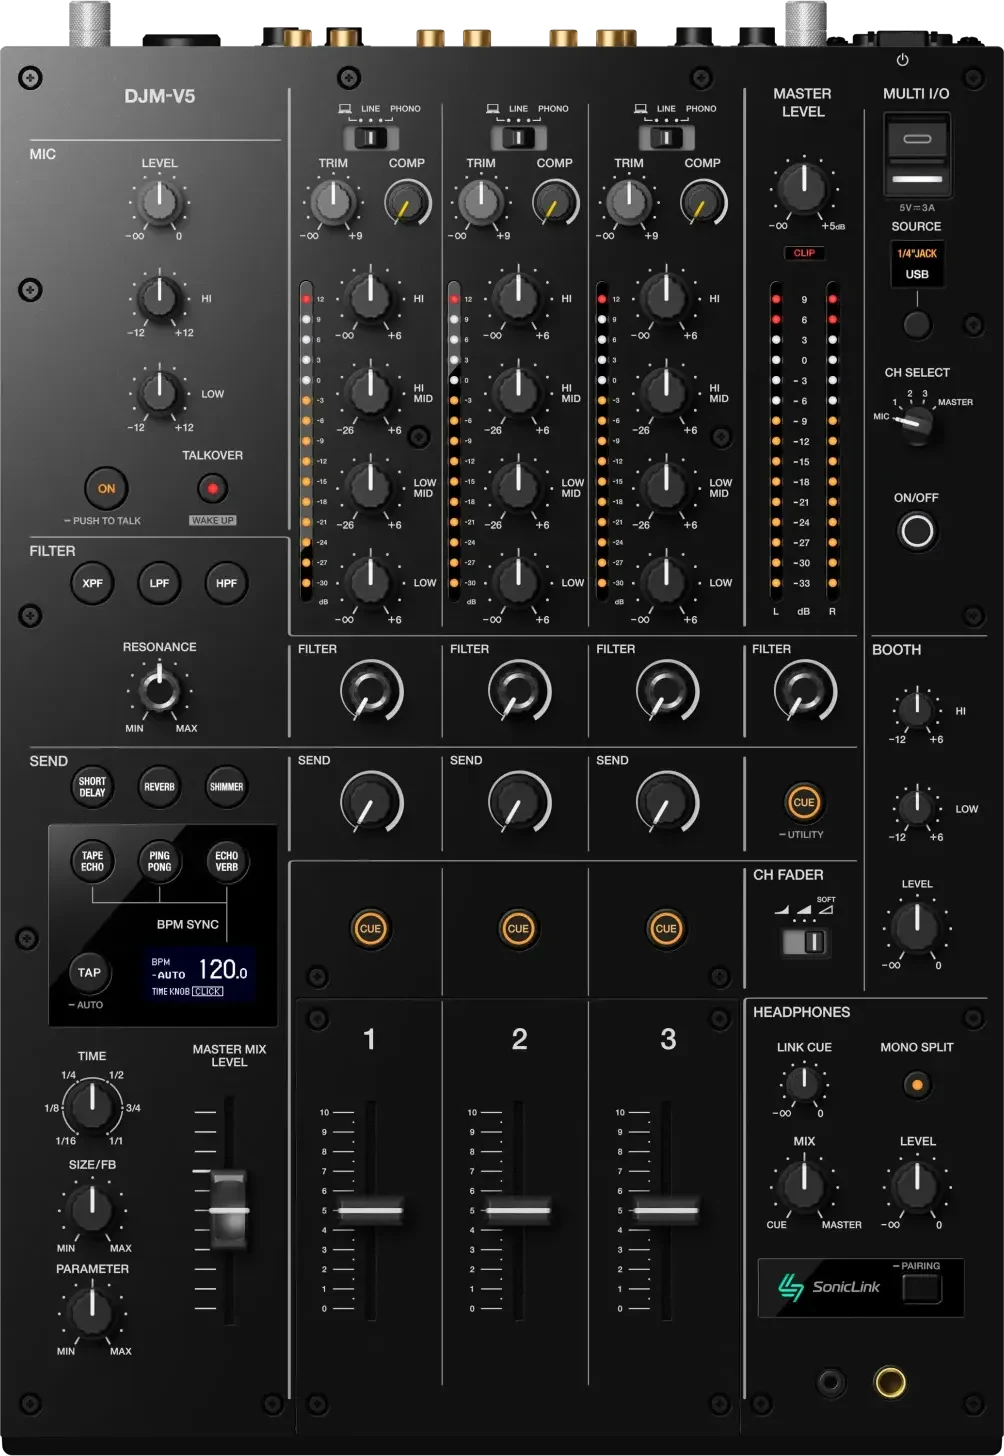Flip channel 1 LINE/PHONO input selector
The height and width of the screenshot is (1456, 1004).
[371, 137]
